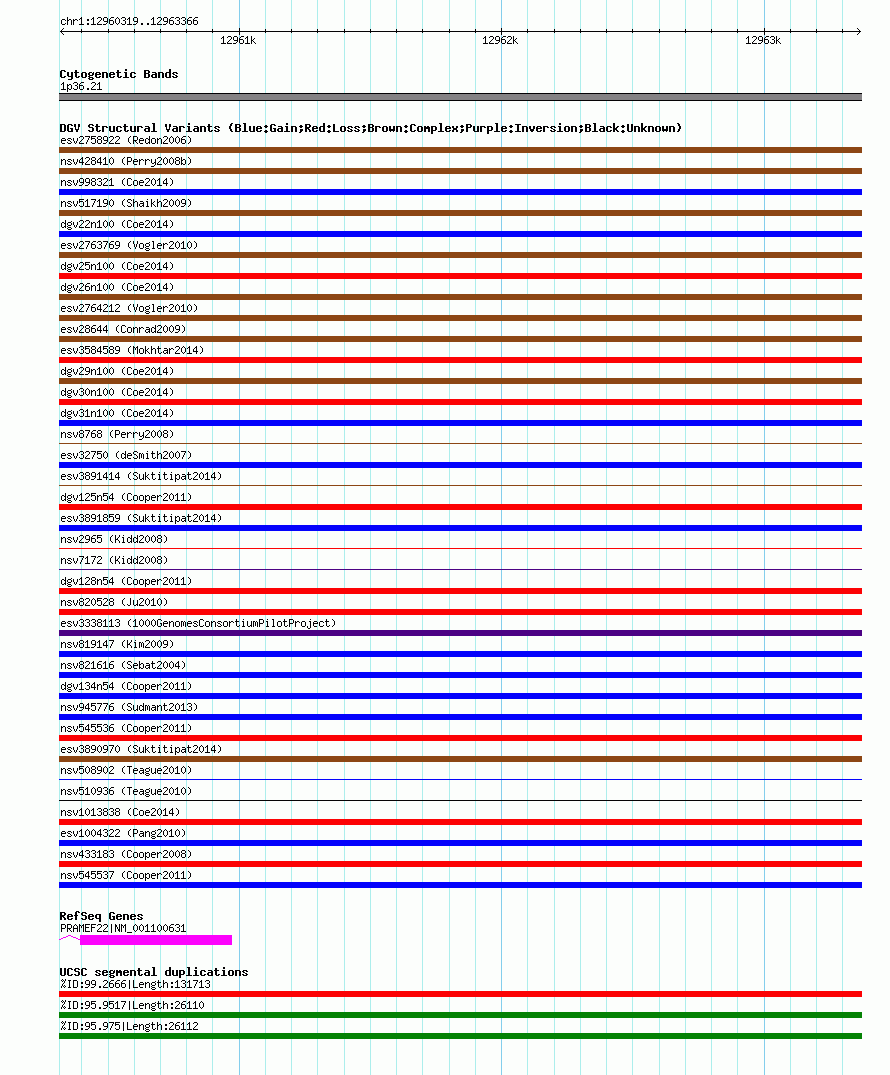890x1075 pixels.
Task: Click nsv510936 (Teague2010) label
Action: [126, 791]
